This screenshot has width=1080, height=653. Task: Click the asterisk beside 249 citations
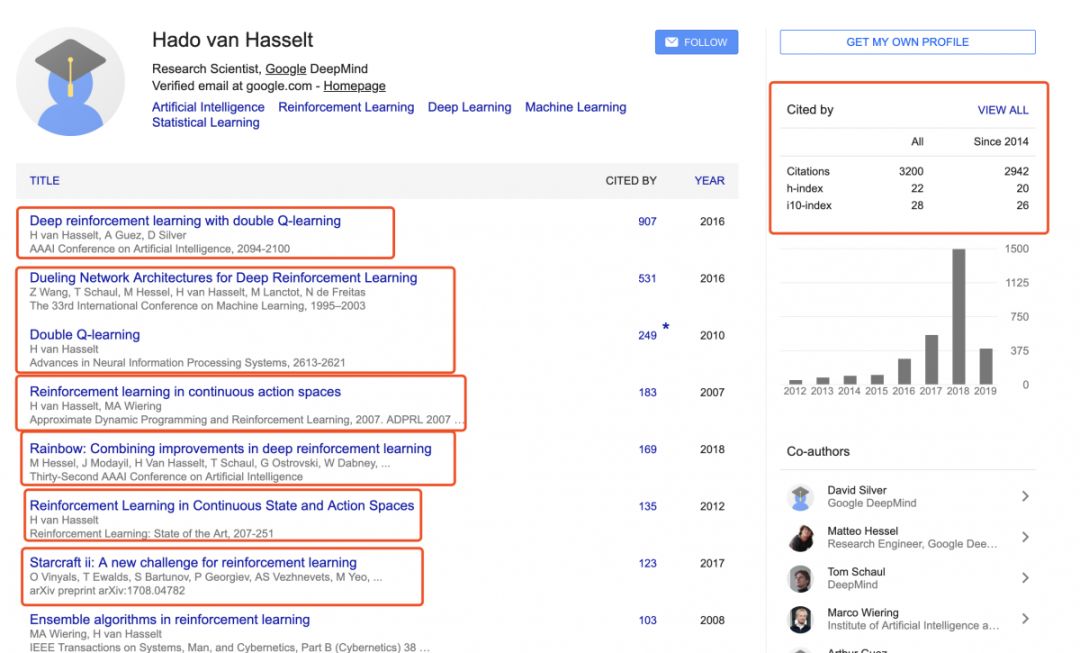[x=665, y=328]
